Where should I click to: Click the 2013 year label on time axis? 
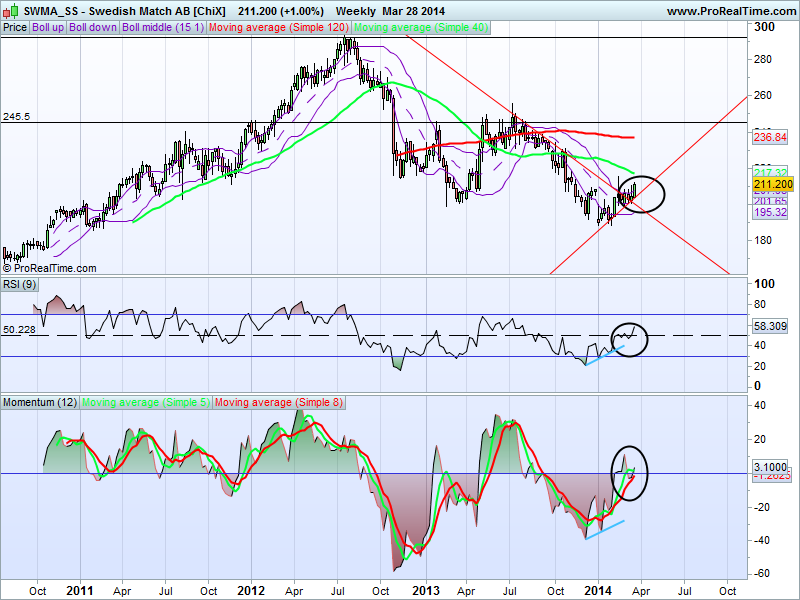[426, 591]
